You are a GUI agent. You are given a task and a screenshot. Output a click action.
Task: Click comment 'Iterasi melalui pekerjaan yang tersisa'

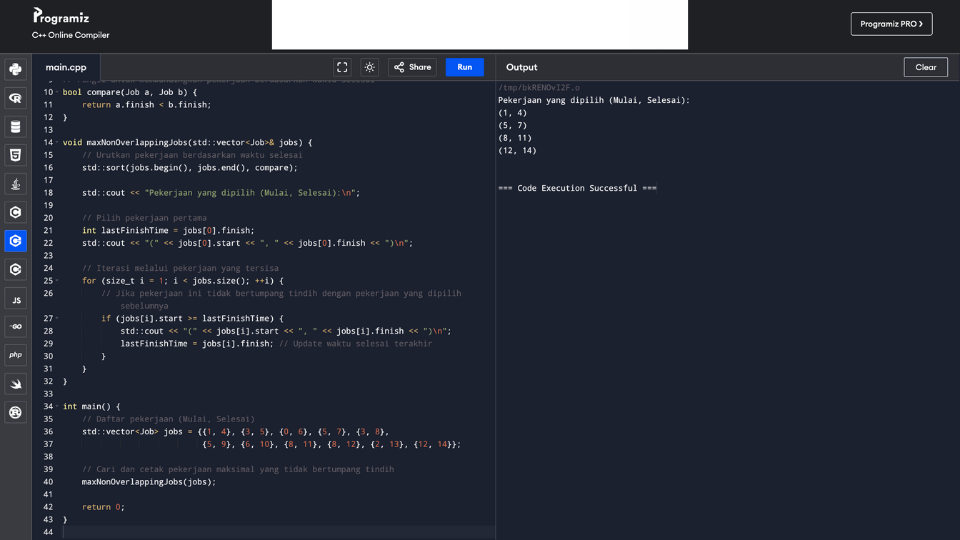coord(181,268)
